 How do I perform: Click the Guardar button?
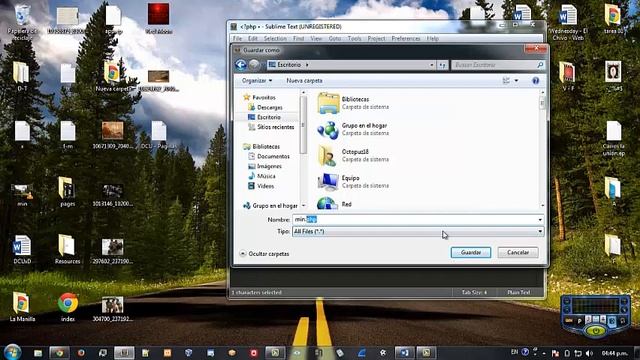(x=471, y=253)
